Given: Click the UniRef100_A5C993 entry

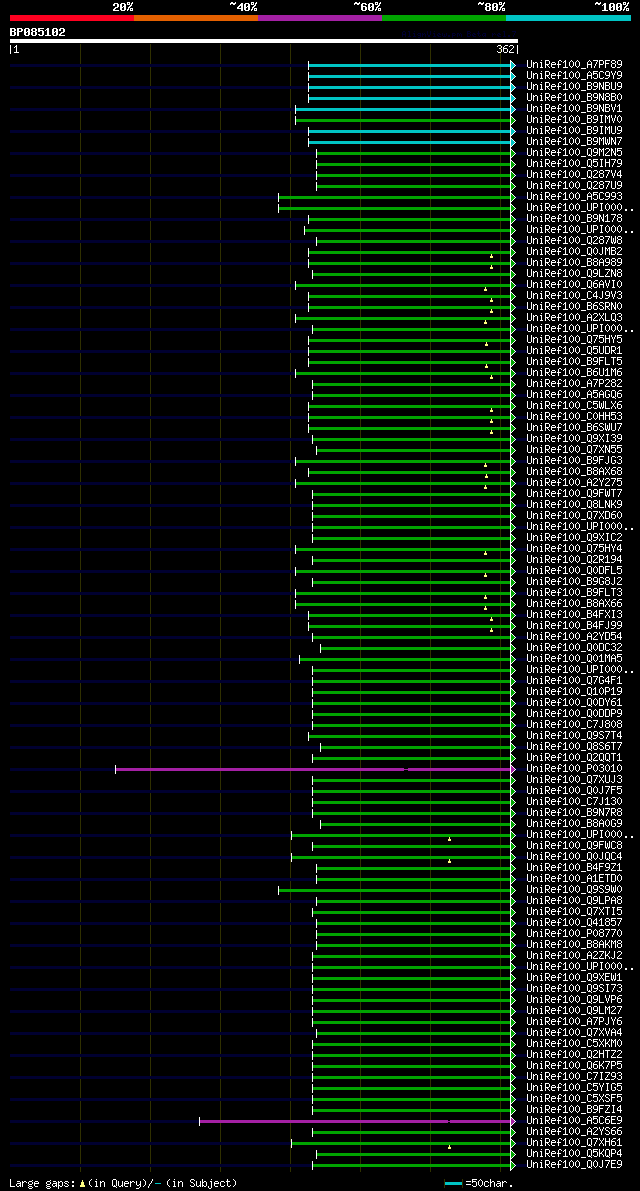Looking at the screenshot, I should (574, 197).
